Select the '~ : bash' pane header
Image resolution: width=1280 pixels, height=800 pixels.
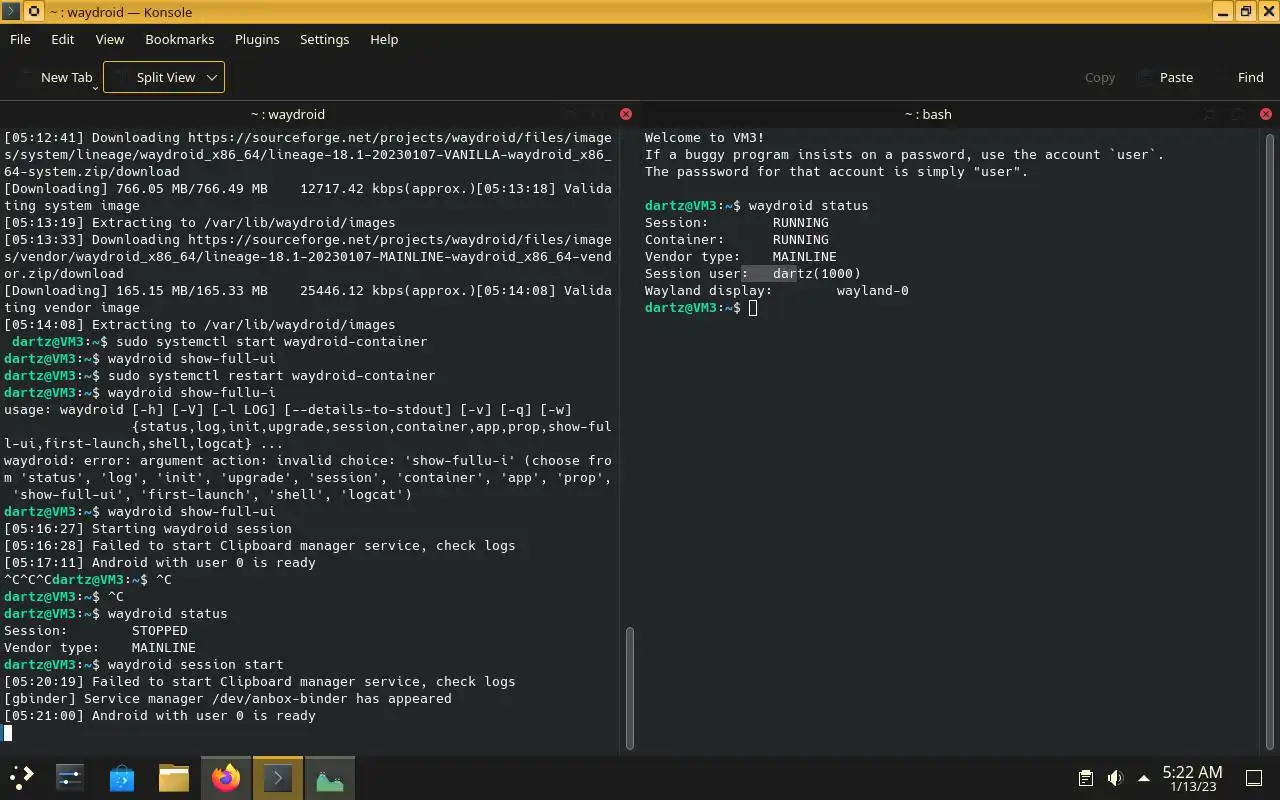pos(928,114)
